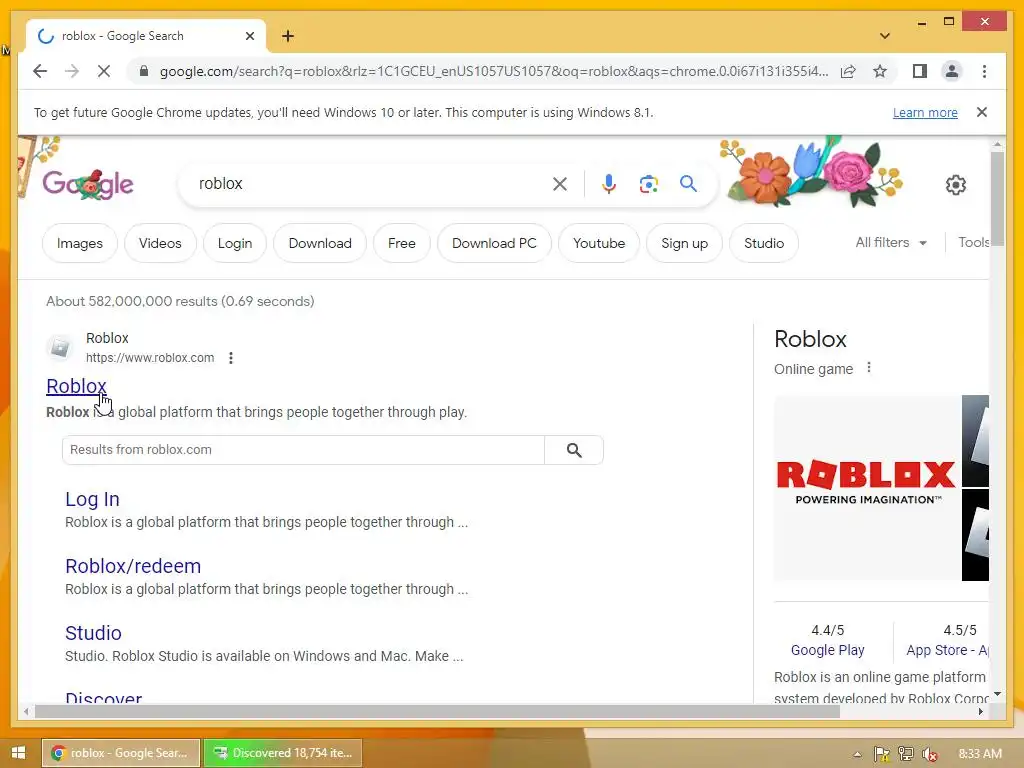The image size is (1024, 768).
Task: Select the Download filter chip
Action: [320, 243]
